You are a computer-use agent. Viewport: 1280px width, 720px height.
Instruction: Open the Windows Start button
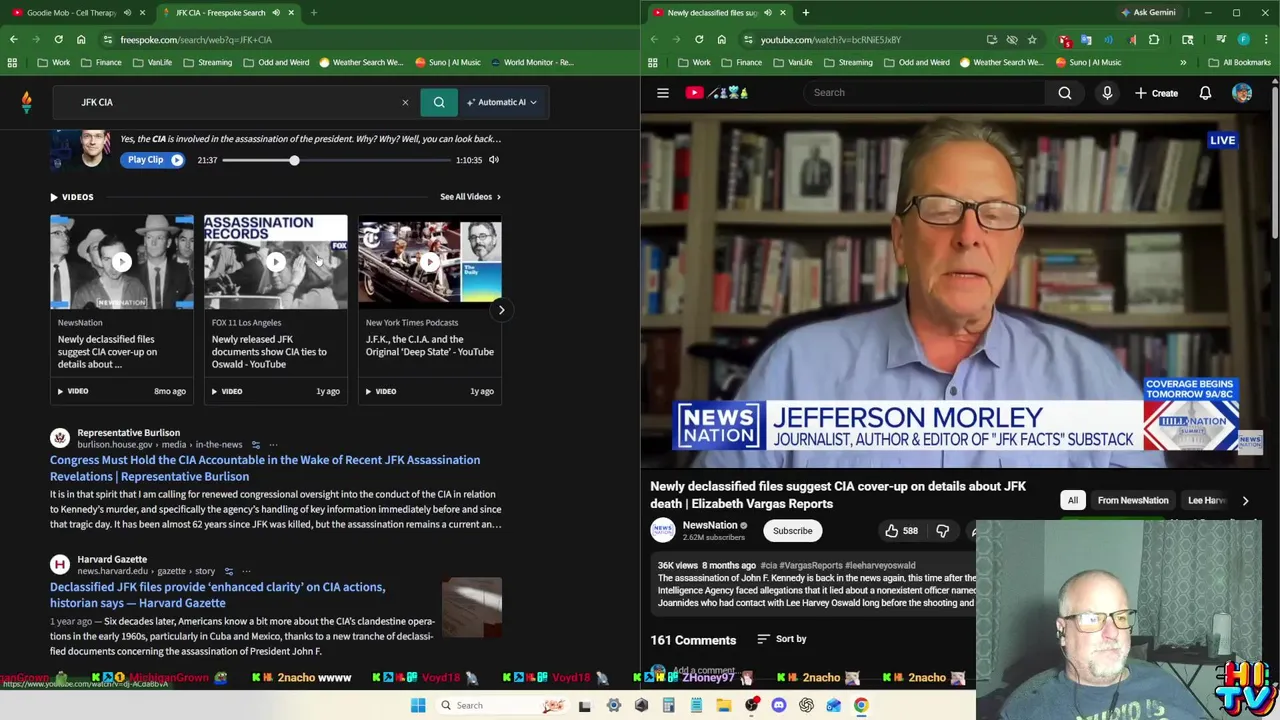click(x=418, y=705)
